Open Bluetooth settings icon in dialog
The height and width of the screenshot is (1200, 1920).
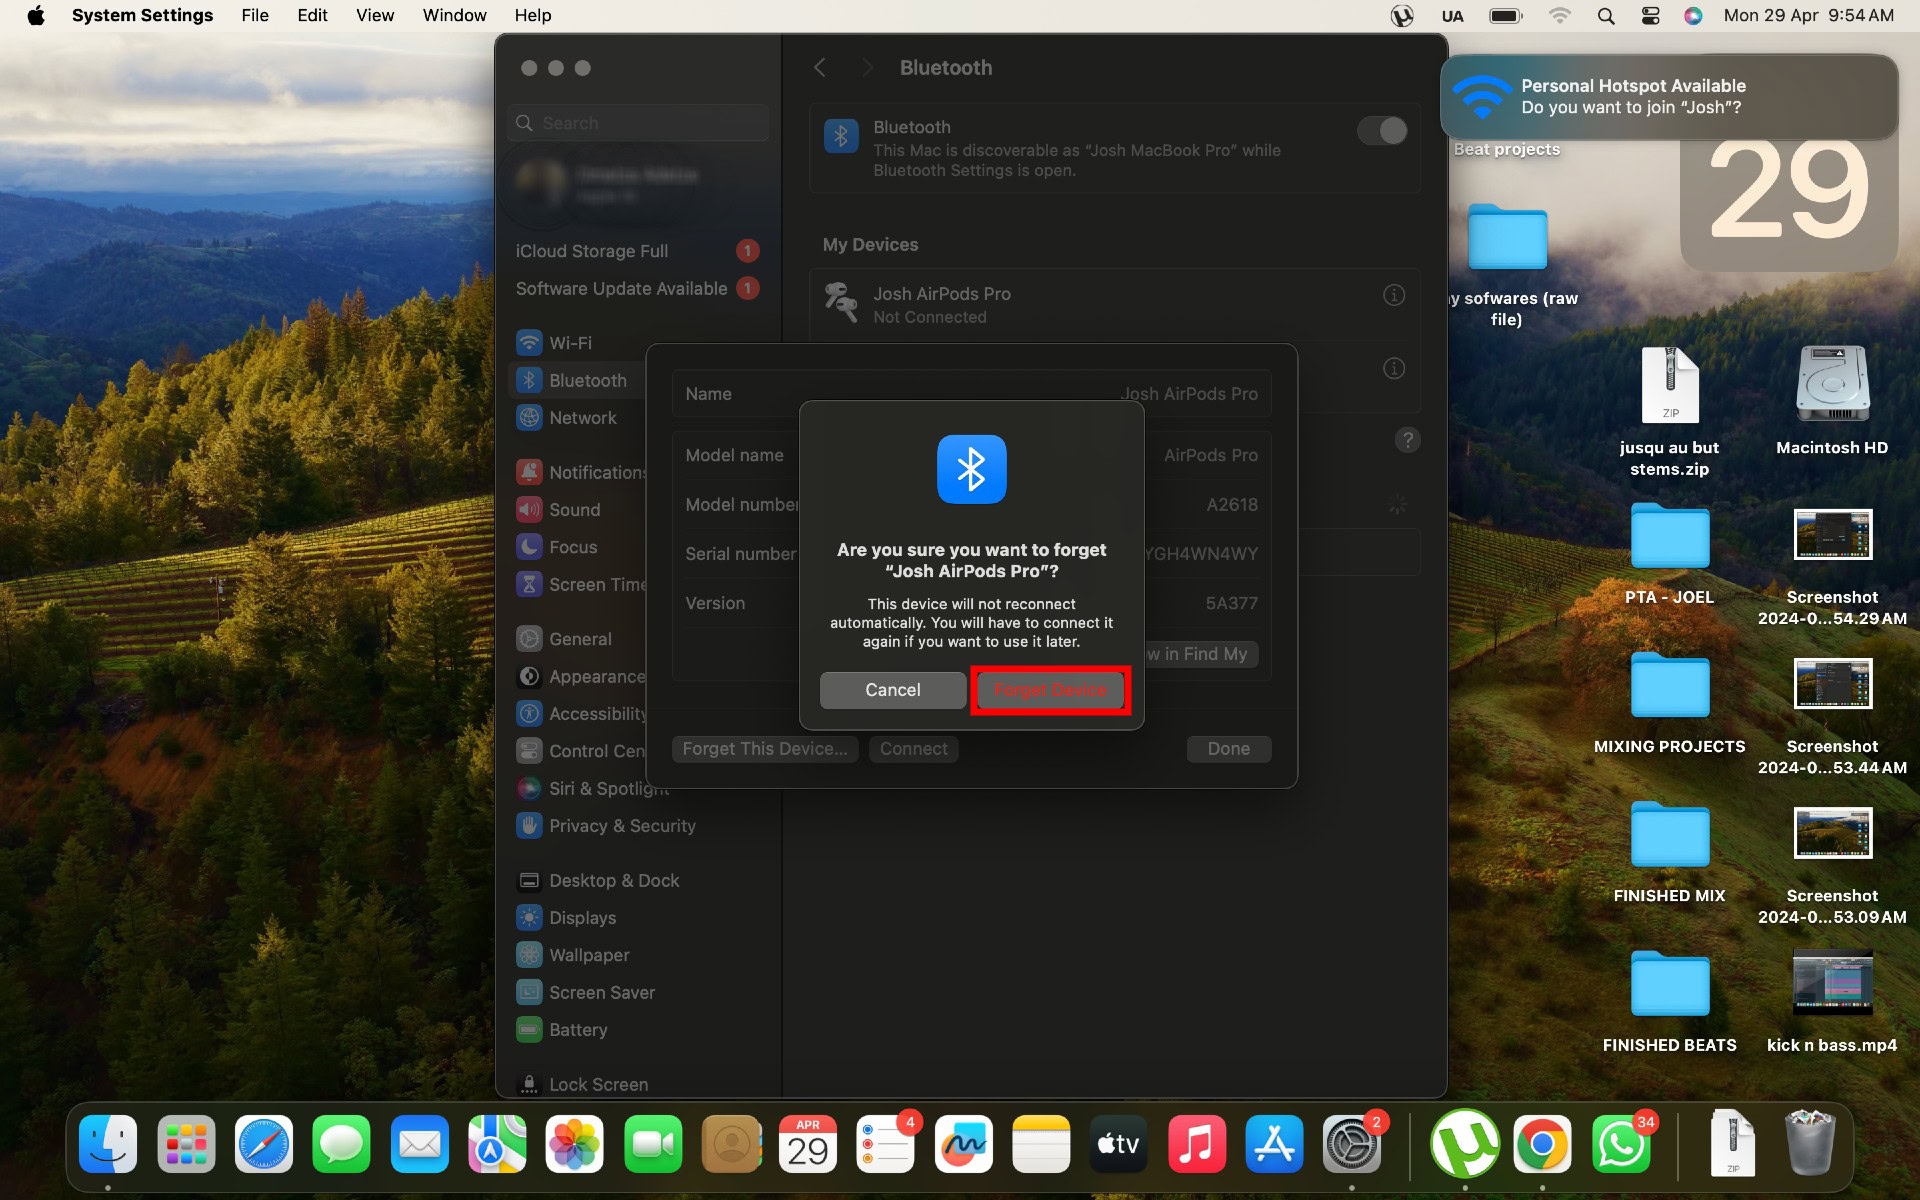coord(972,469)
